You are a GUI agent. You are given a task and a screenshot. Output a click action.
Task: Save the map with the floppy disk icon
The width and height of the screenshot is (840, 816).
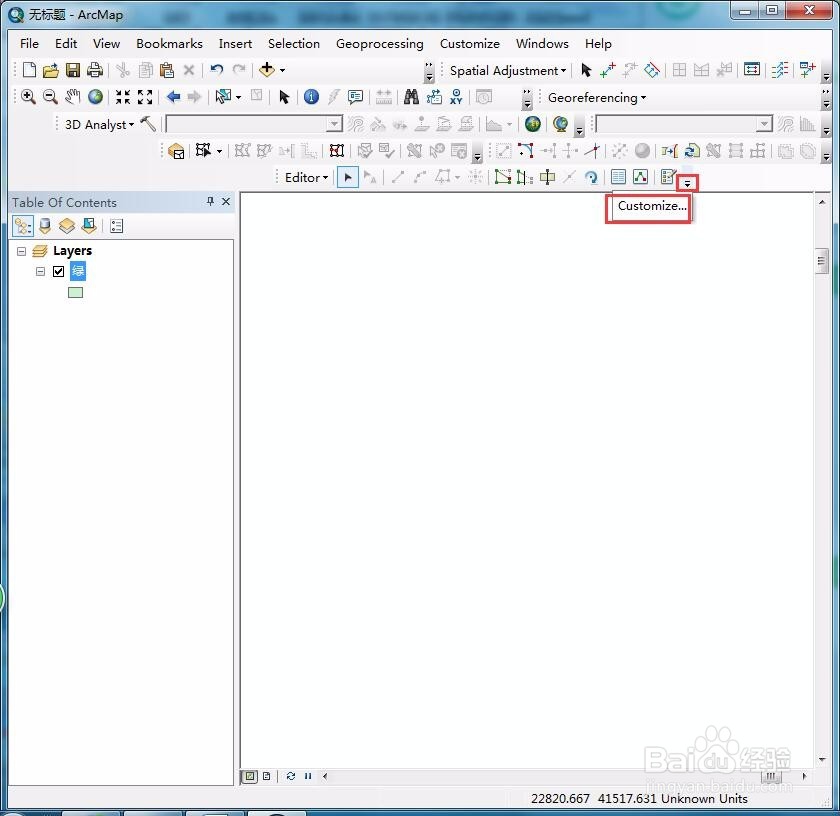pos(73,70)
